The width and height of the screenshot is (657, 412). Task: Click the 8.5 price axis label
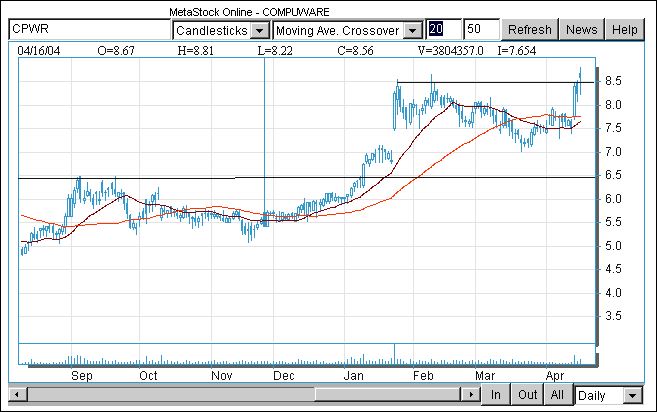click(613, 81)
